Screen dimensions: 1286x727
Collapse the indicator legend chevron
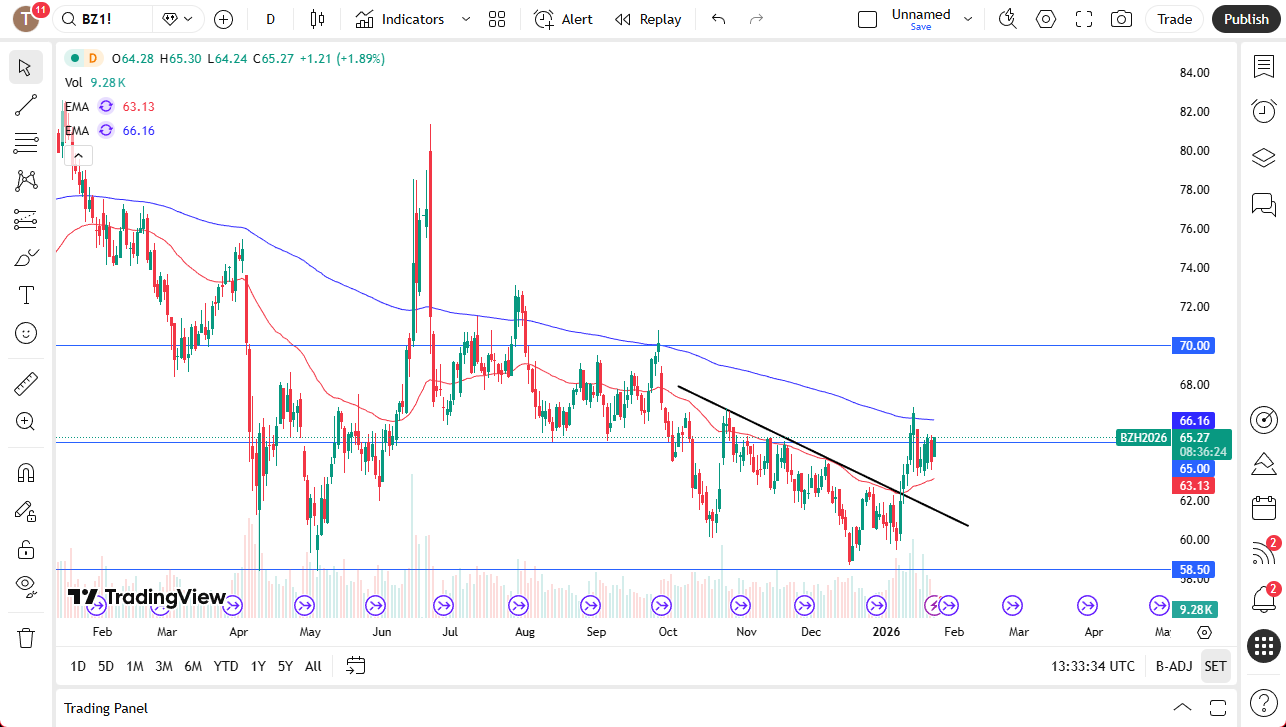(x=79, y=155)
